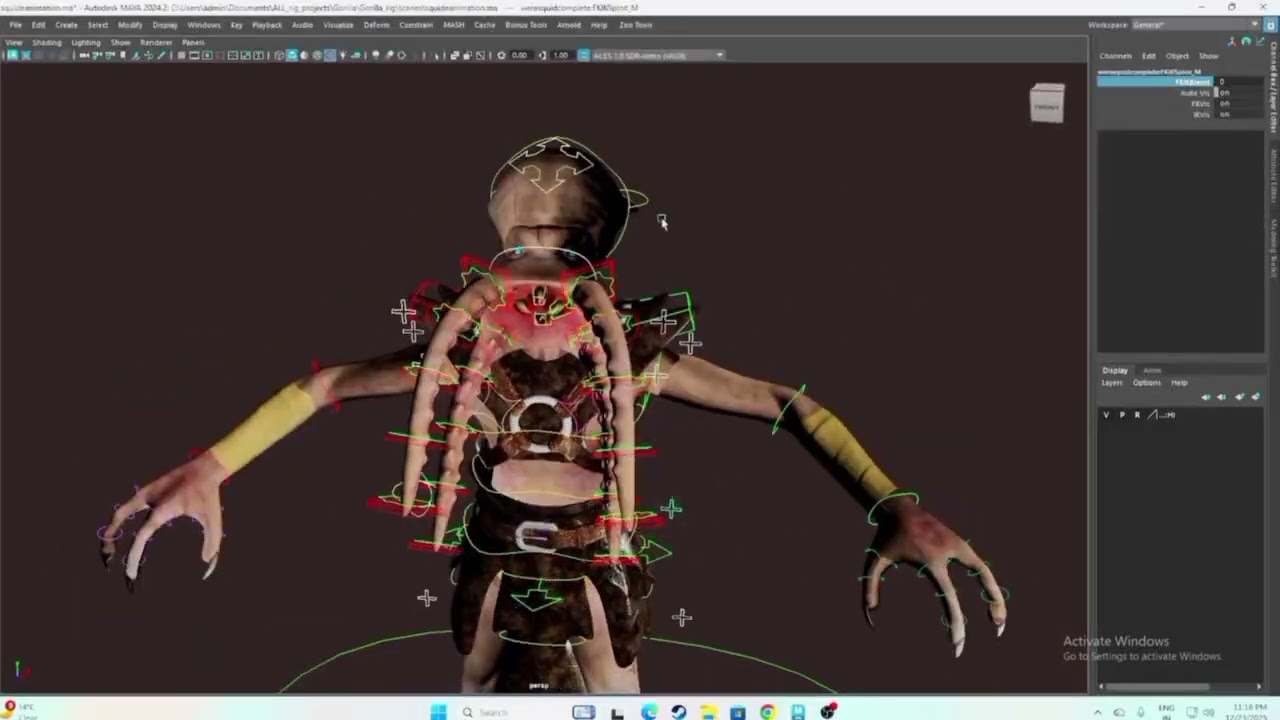Image resolution: width=1280 pixels, height=720 pixels.
Task: Open Object menu in Channel Box
Action: pyautogui.click(x=1177, y=56)
